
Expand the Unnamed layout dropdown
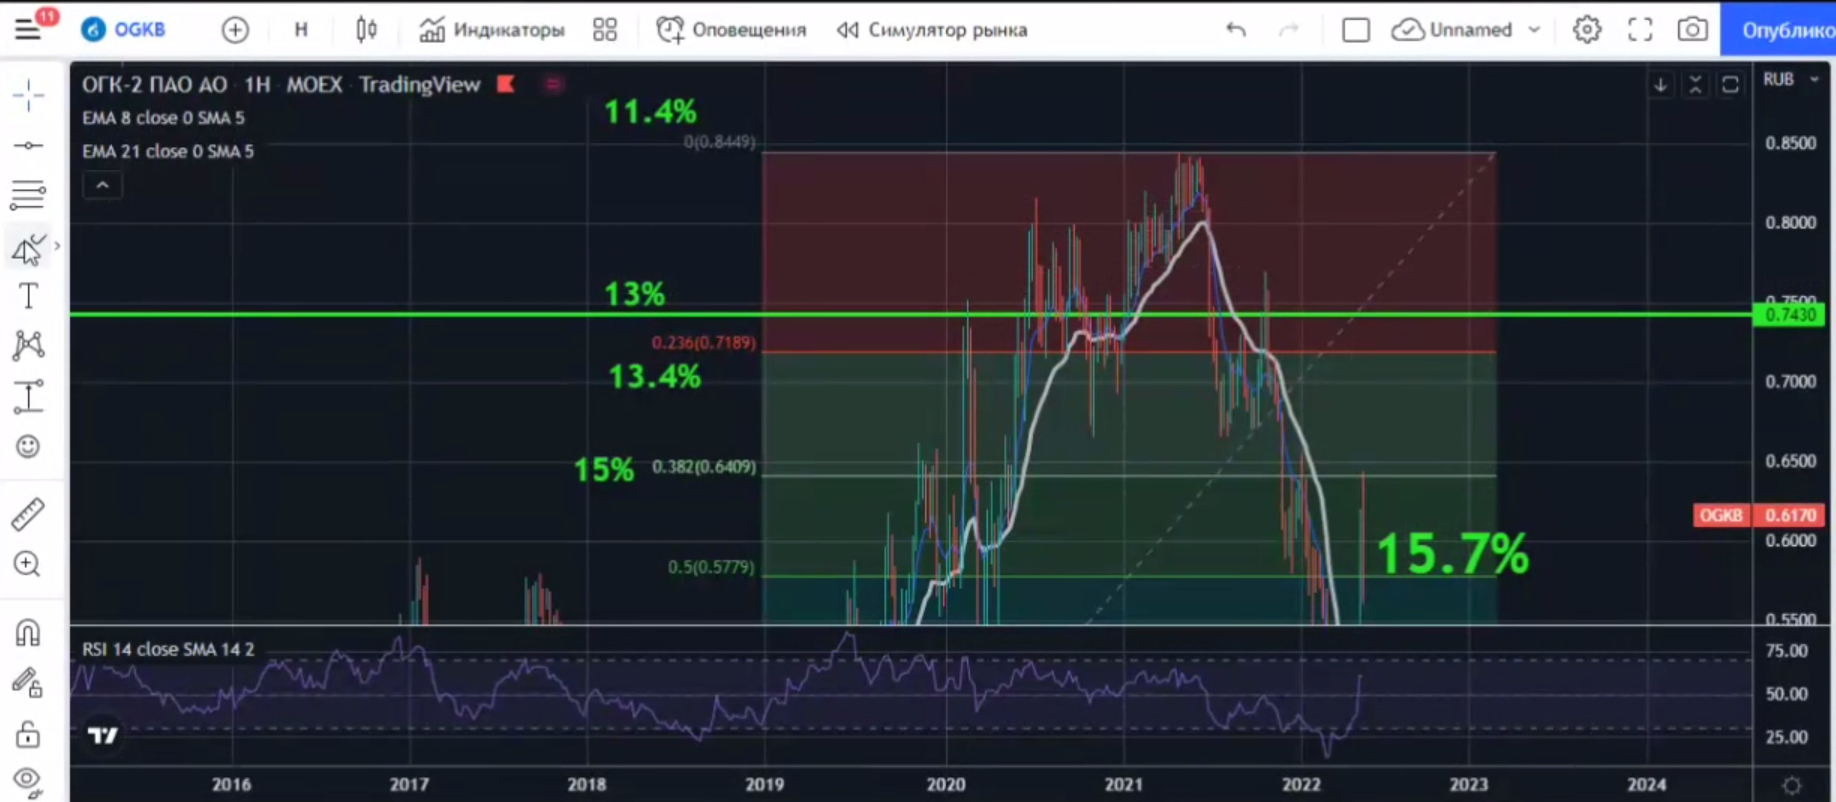[1534, 30]
